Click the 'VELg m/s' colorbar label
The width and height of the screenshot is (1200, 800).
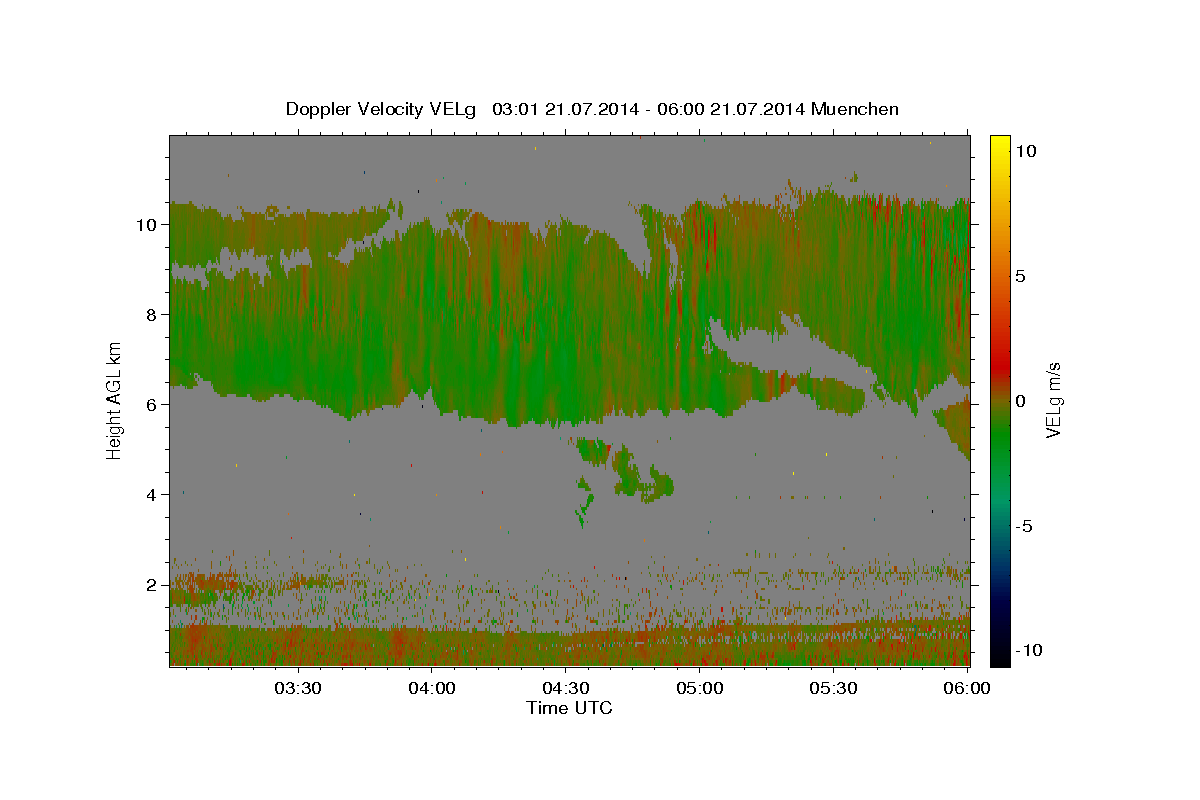(1053, 401)
